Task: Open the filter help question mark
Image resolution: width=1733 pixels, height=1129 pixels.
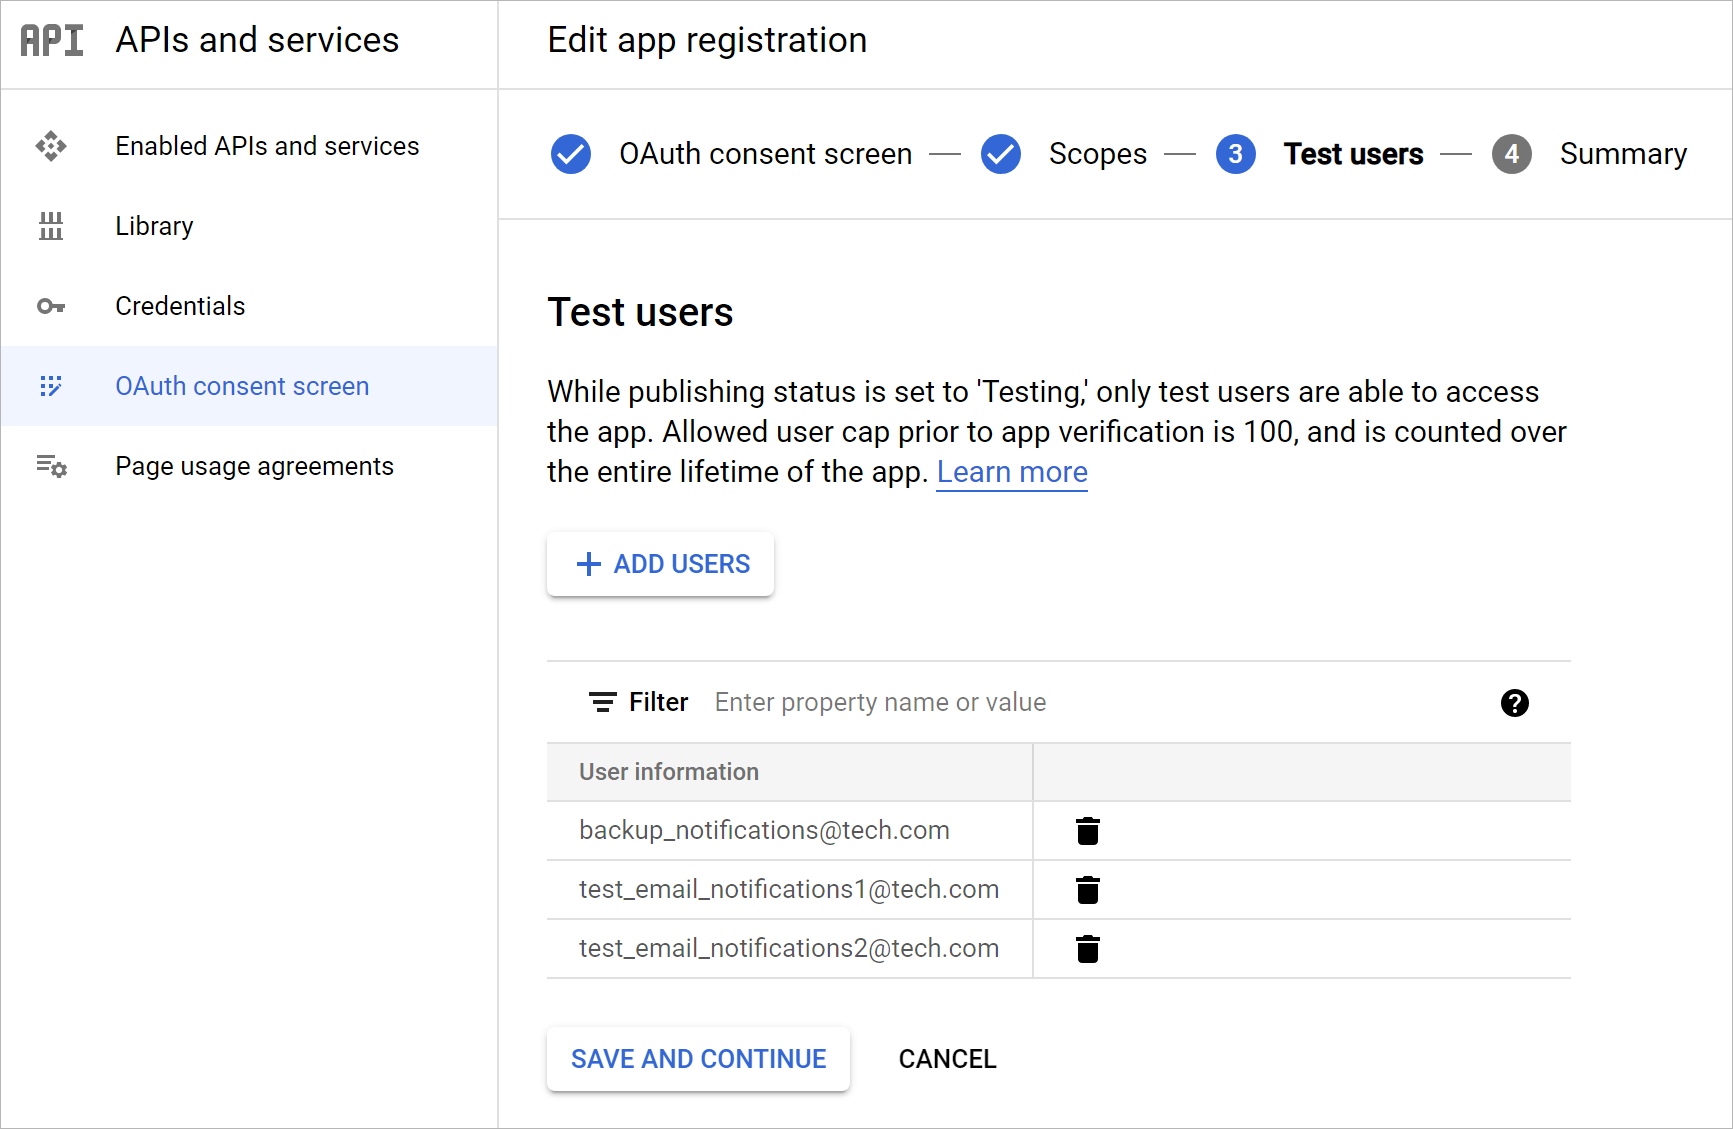Action: click(1515, 703)
